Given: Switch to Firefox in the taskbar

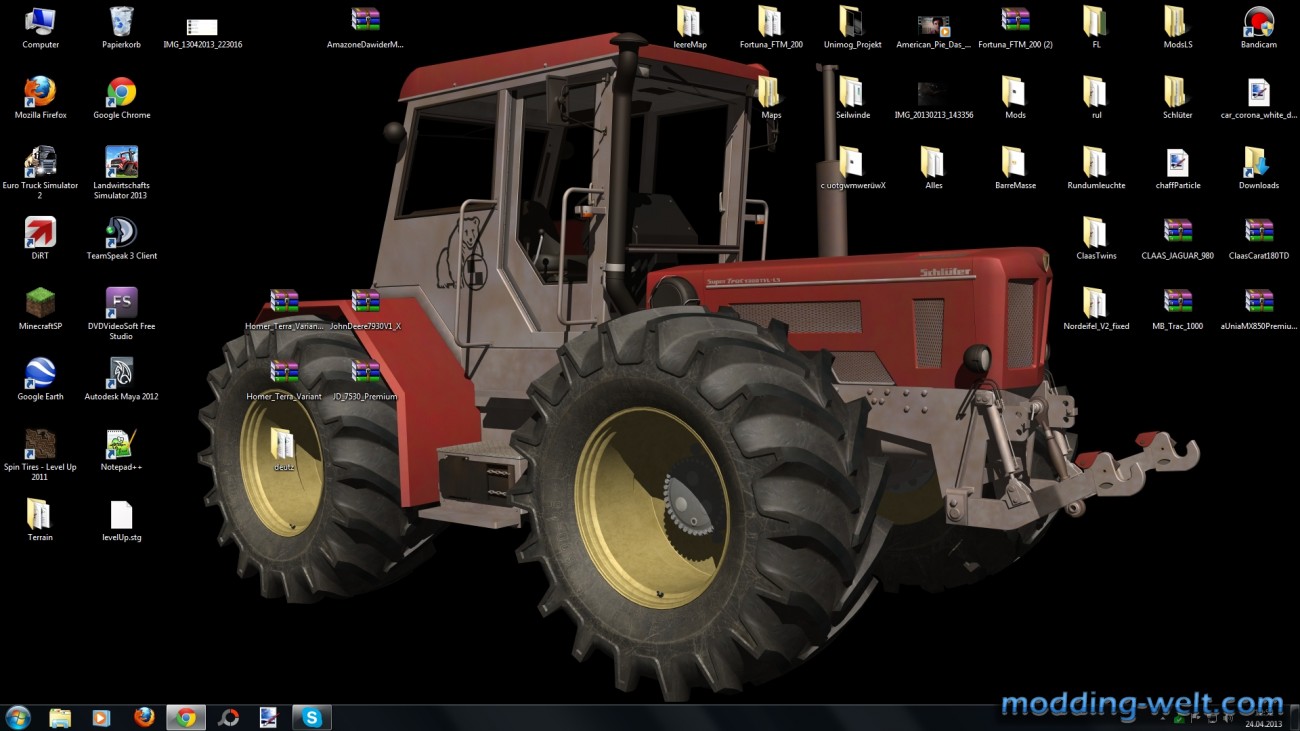Looking at the screenshot, I should point(144,717).
